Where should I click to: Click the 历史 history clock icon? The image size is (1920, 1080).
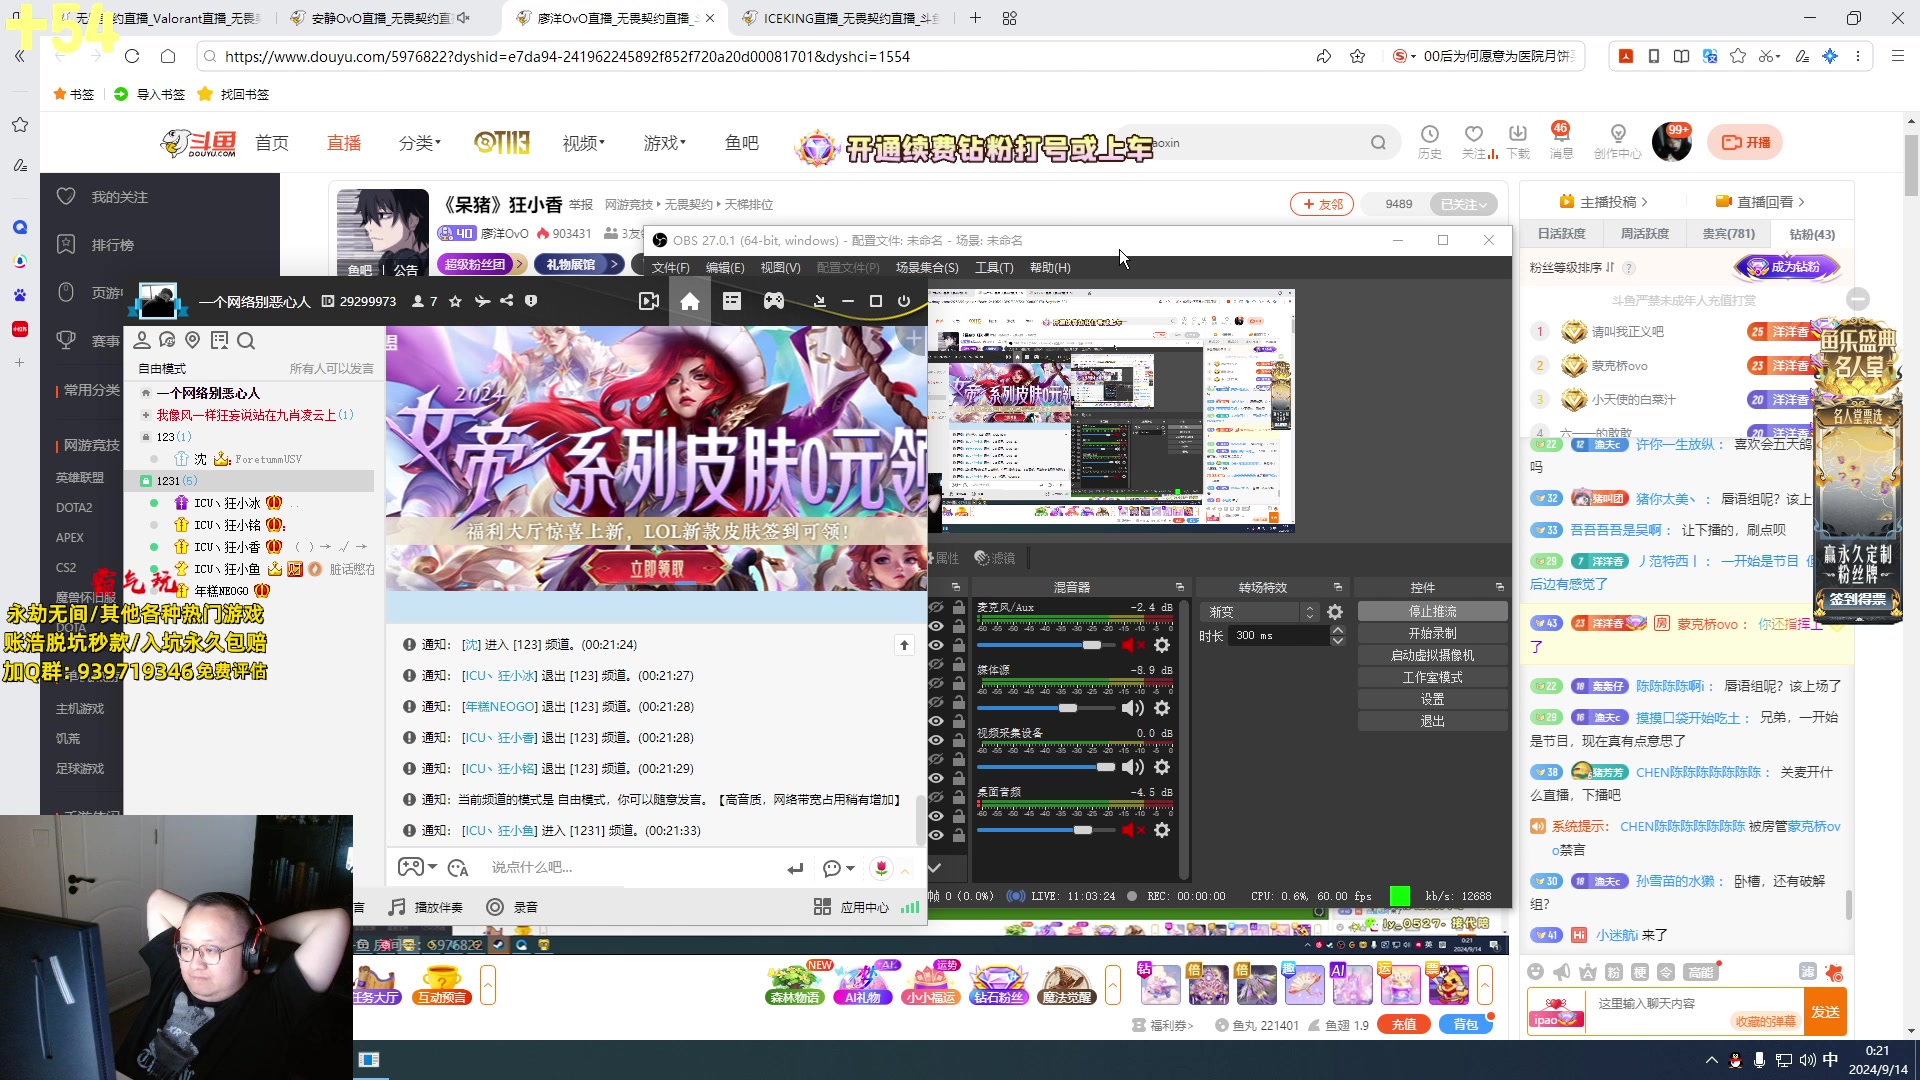(x=1429, y=135)
